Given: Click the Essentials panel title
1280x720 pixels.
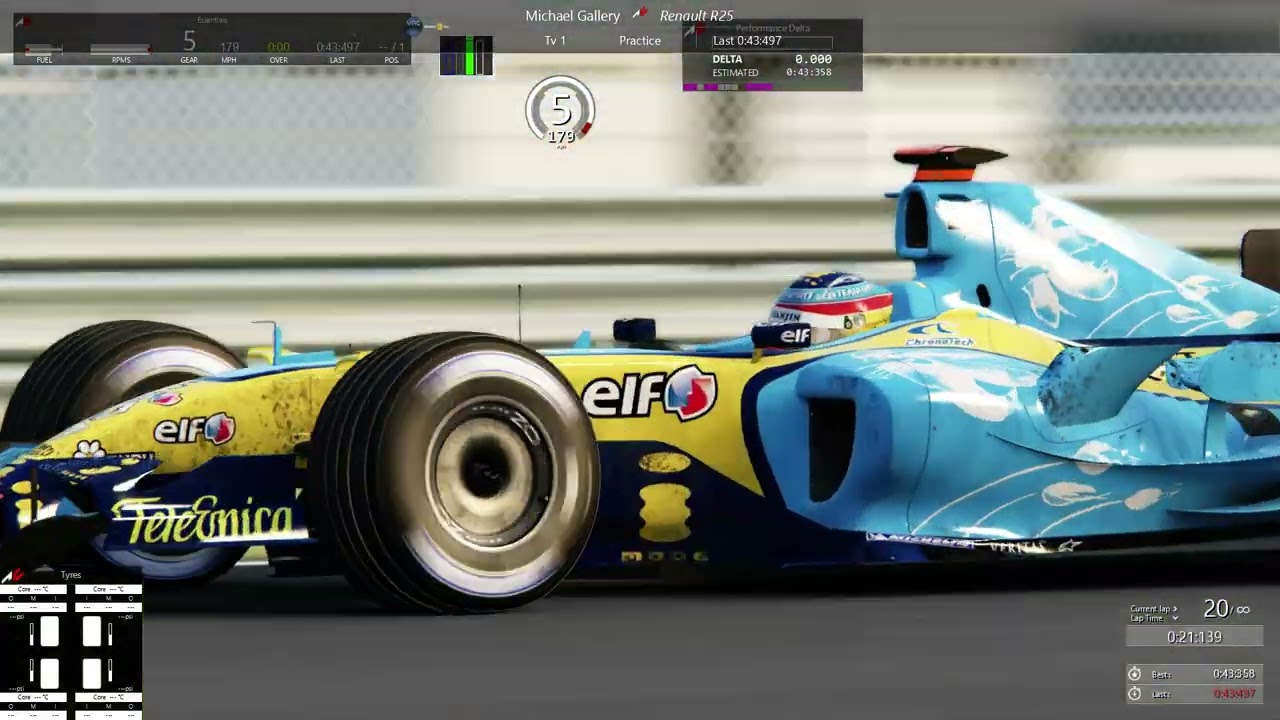Looking at the screenshot, I should (x=212, y=20).
